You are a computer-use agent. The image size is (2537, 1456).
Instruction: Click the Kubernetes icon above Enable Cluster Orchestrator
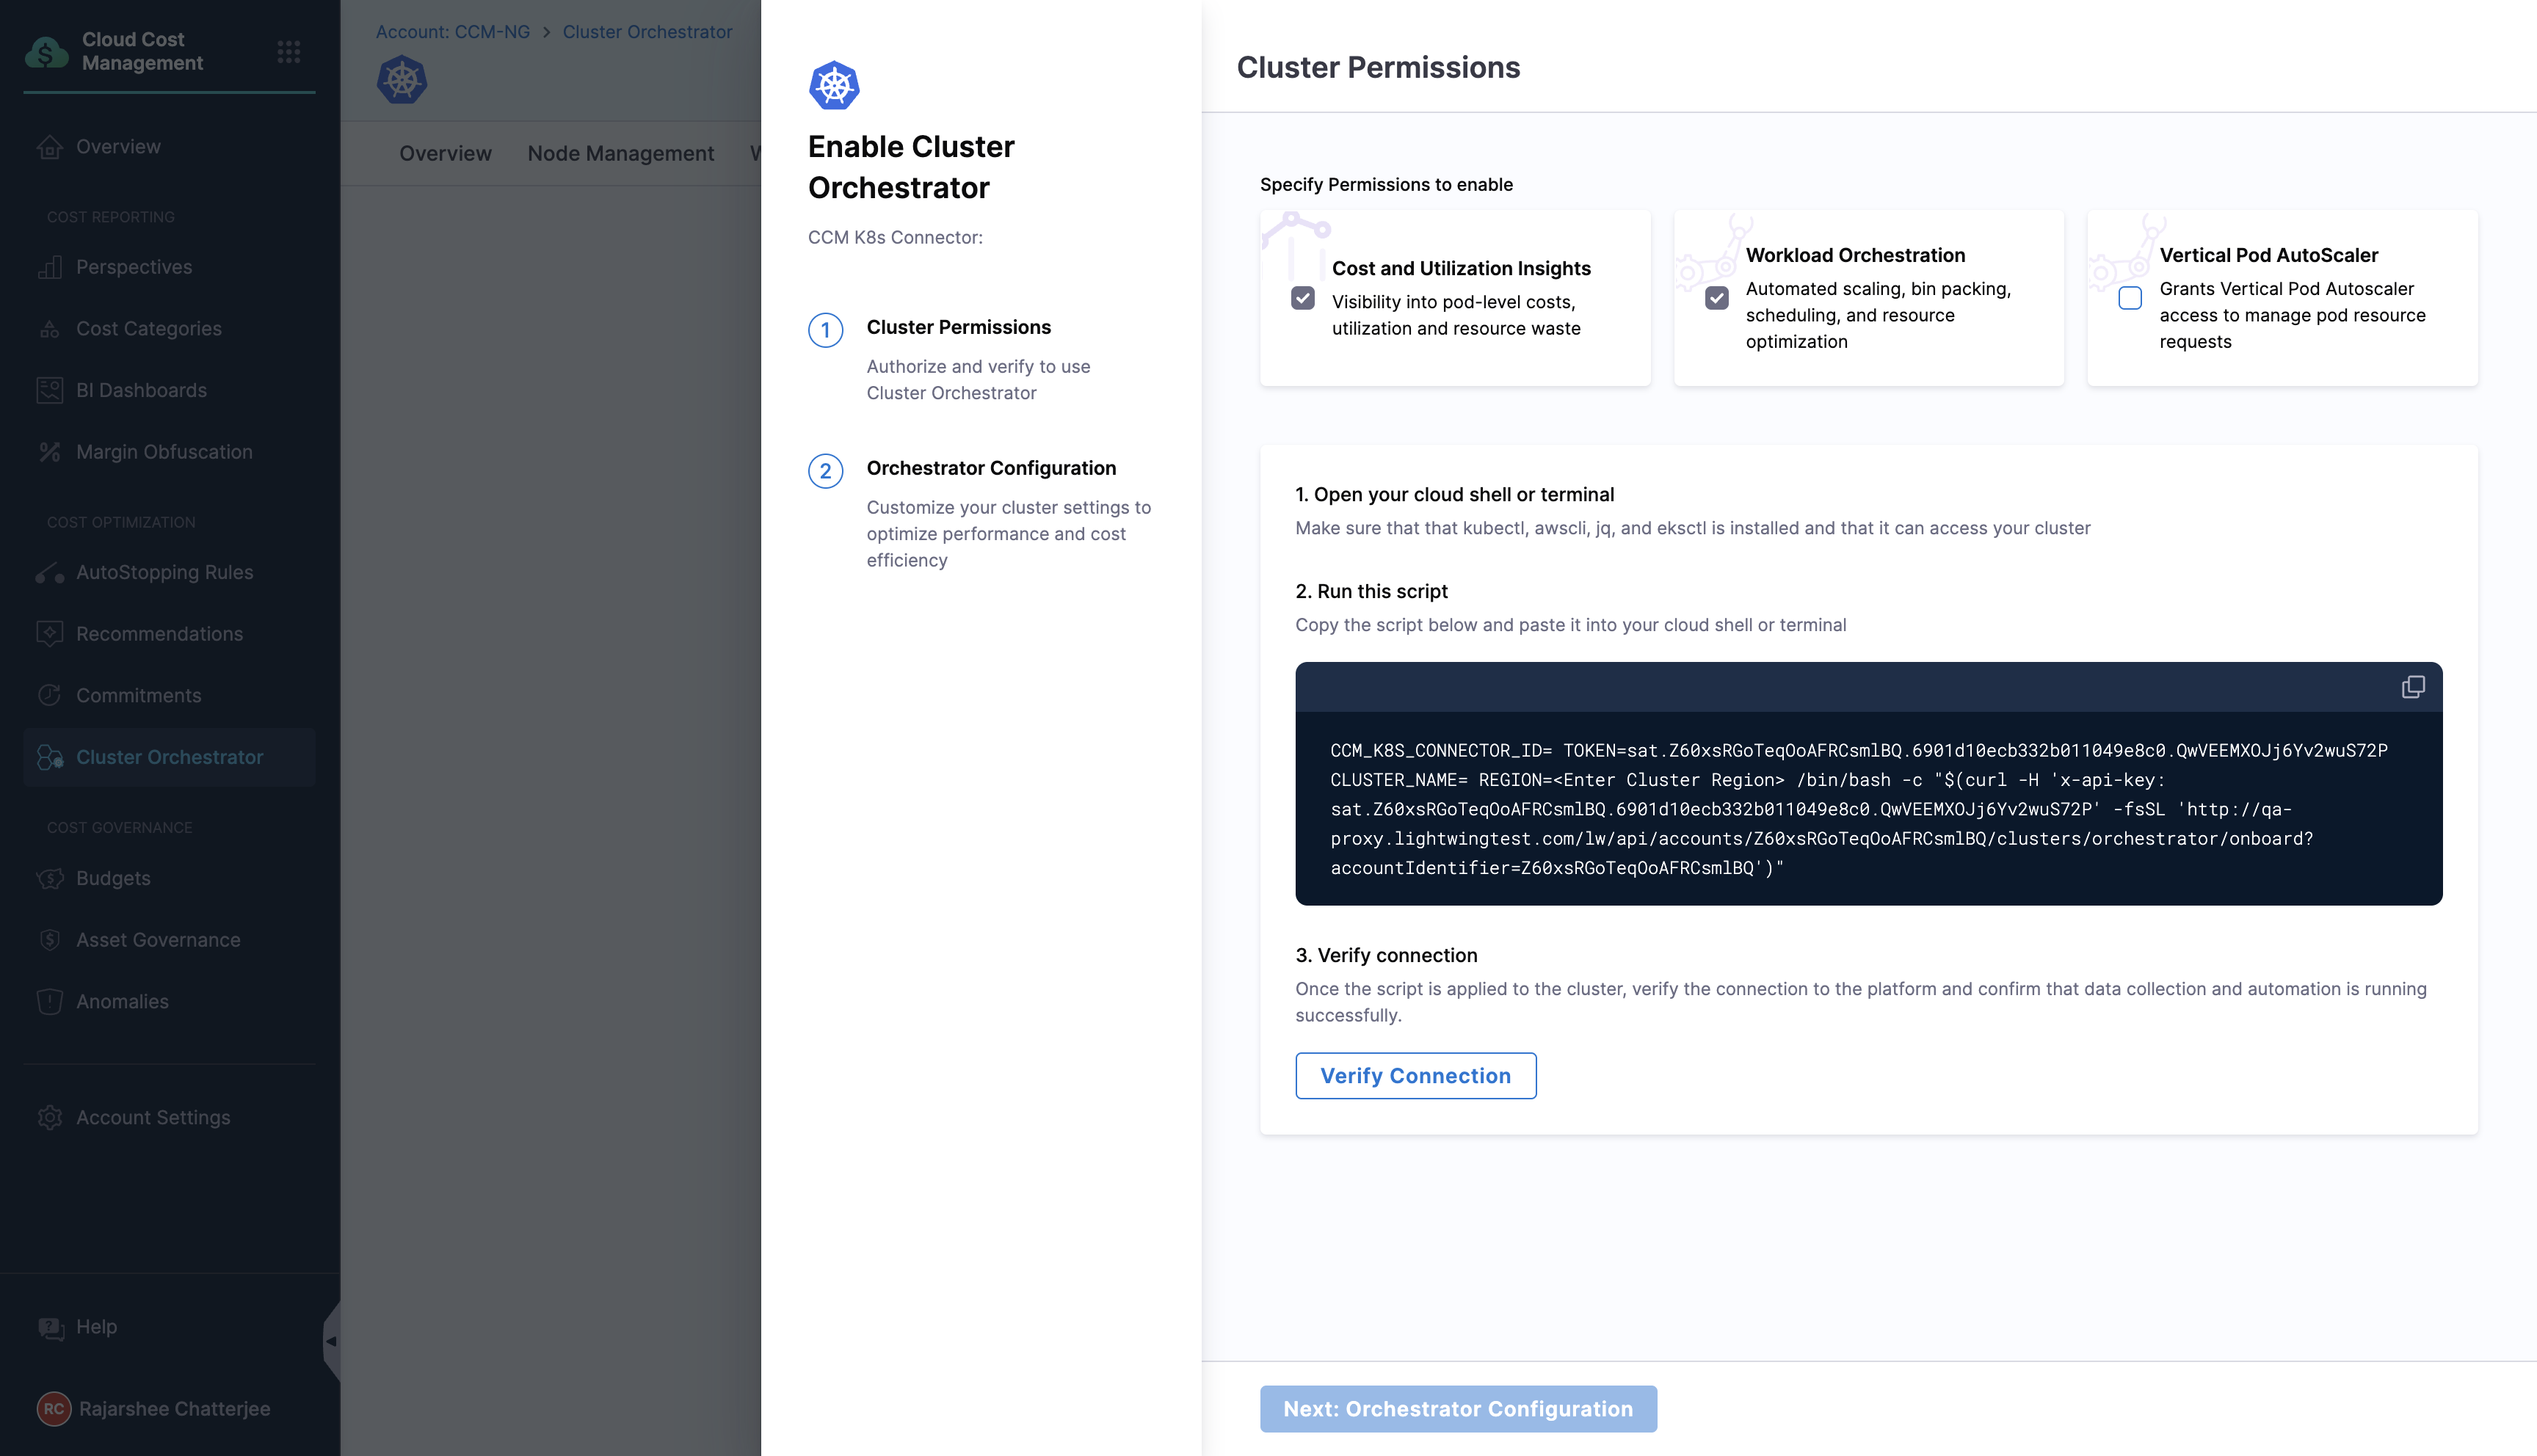point(834,85)
